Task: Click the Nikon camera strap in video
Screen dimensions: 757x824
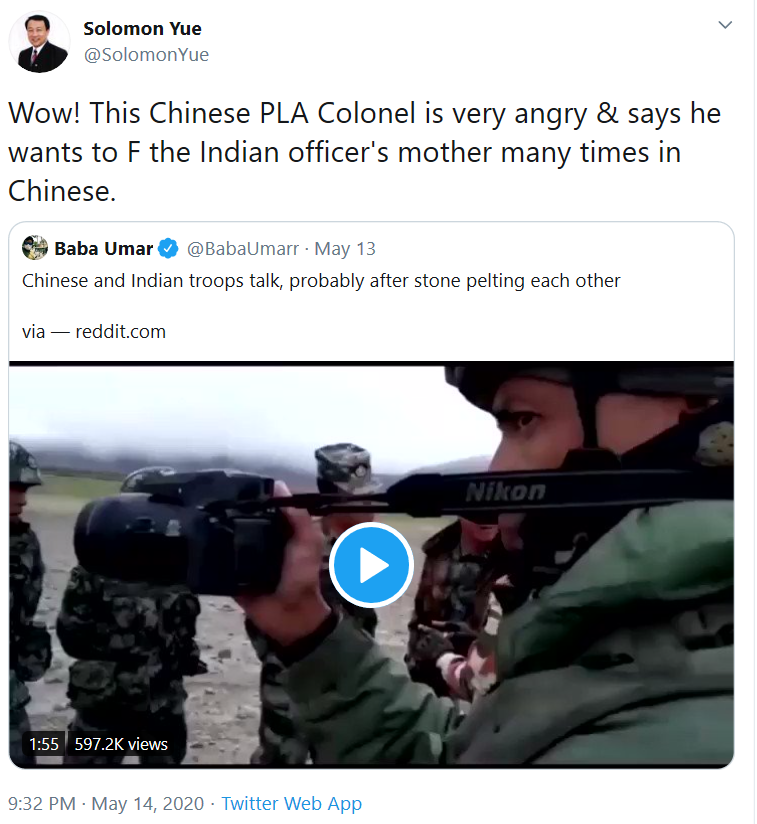Action: pos(505,492)
